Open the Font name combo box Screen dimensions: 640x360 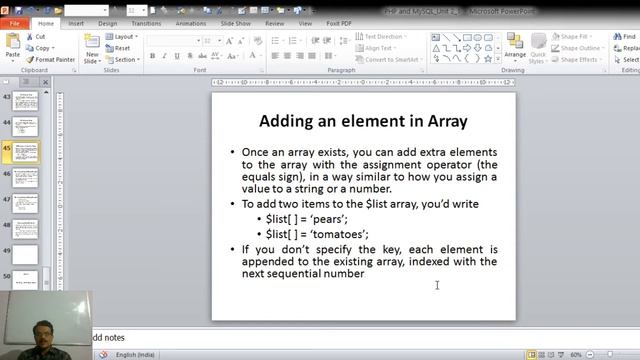[174, 41]
